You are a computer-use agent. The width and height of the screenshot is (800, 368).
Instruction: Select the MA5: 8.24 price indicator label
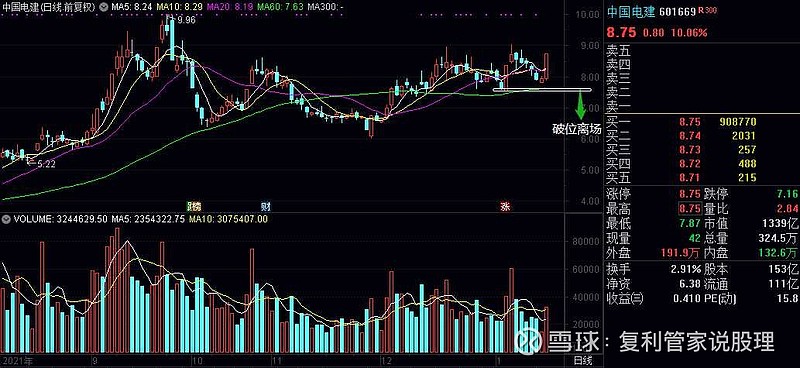(x=132, y=8)
